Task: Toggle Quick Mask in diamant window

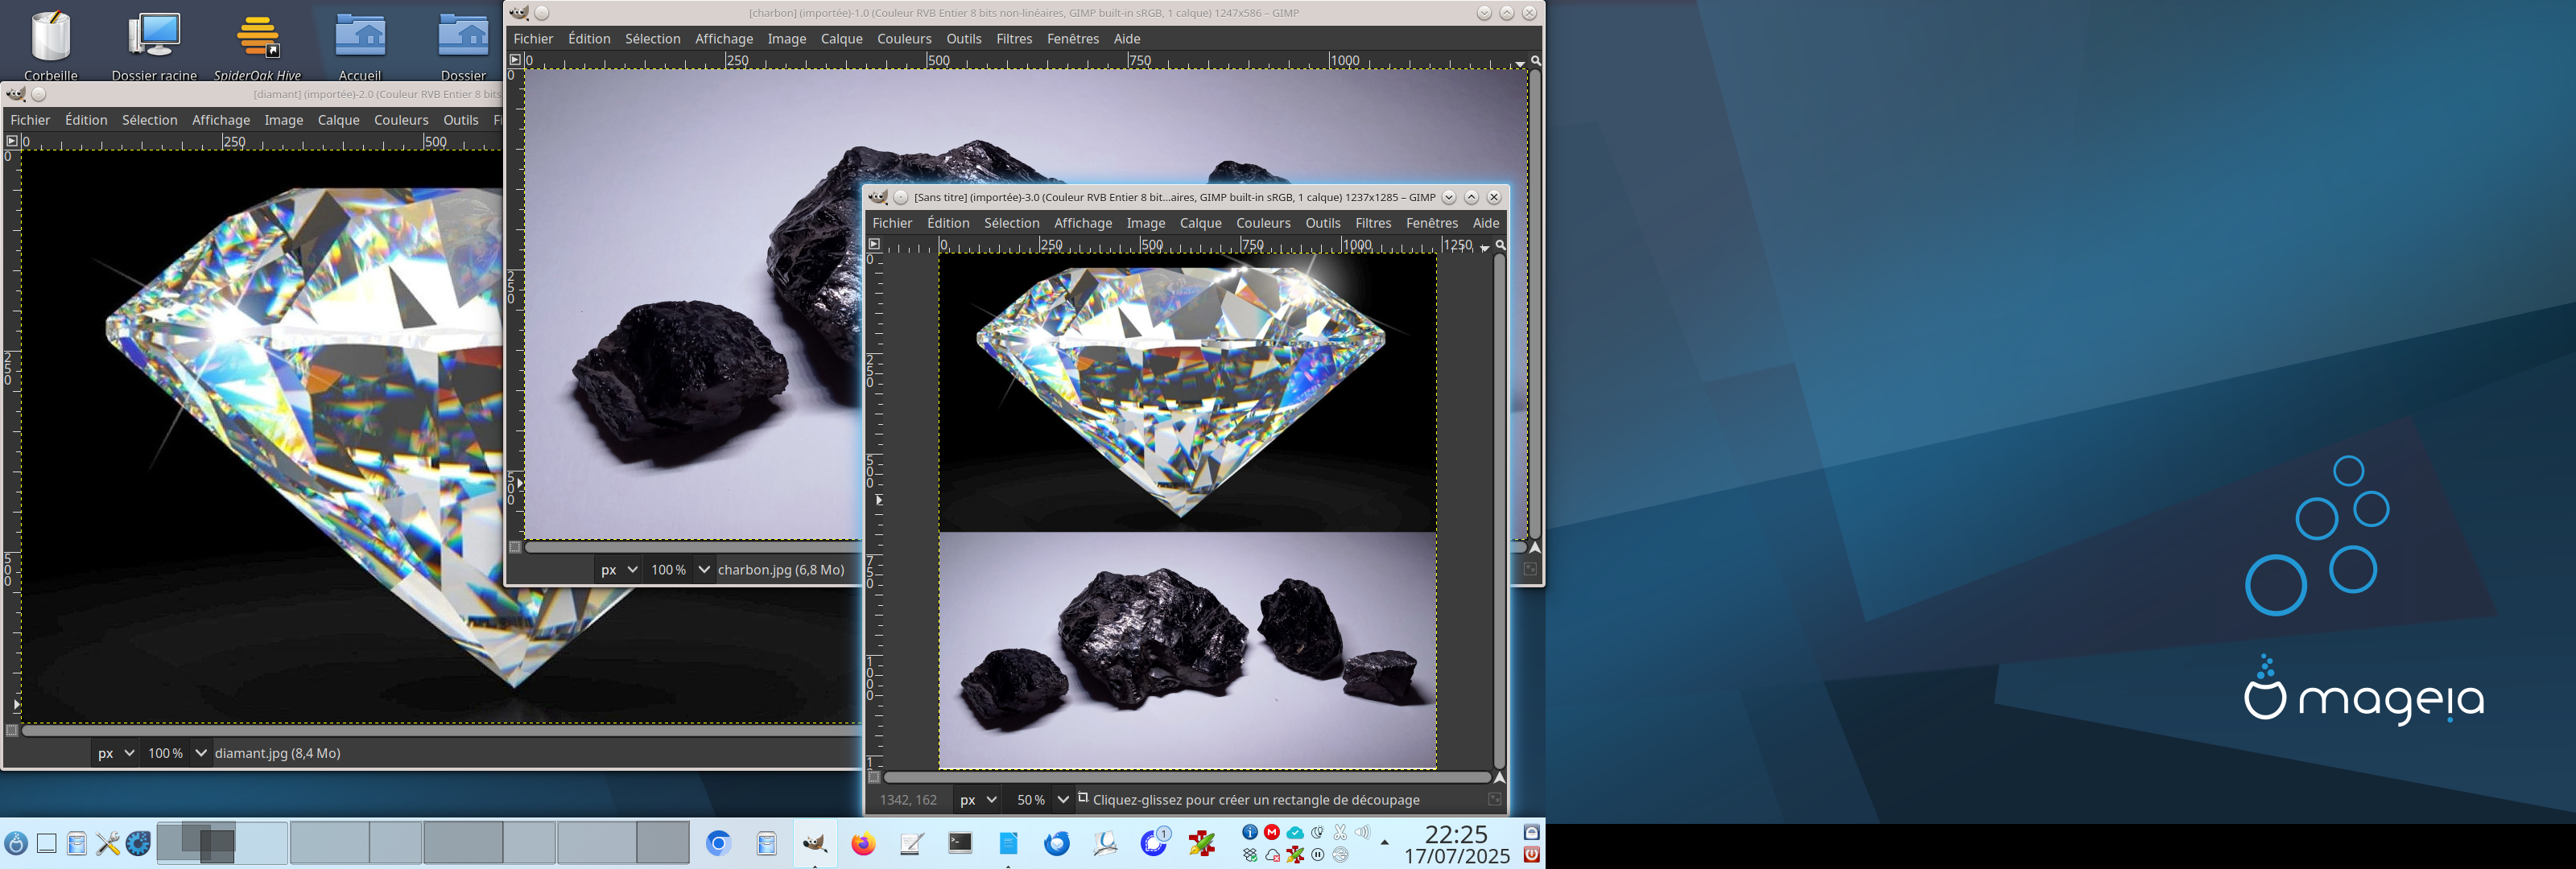Action: [12, 731]
